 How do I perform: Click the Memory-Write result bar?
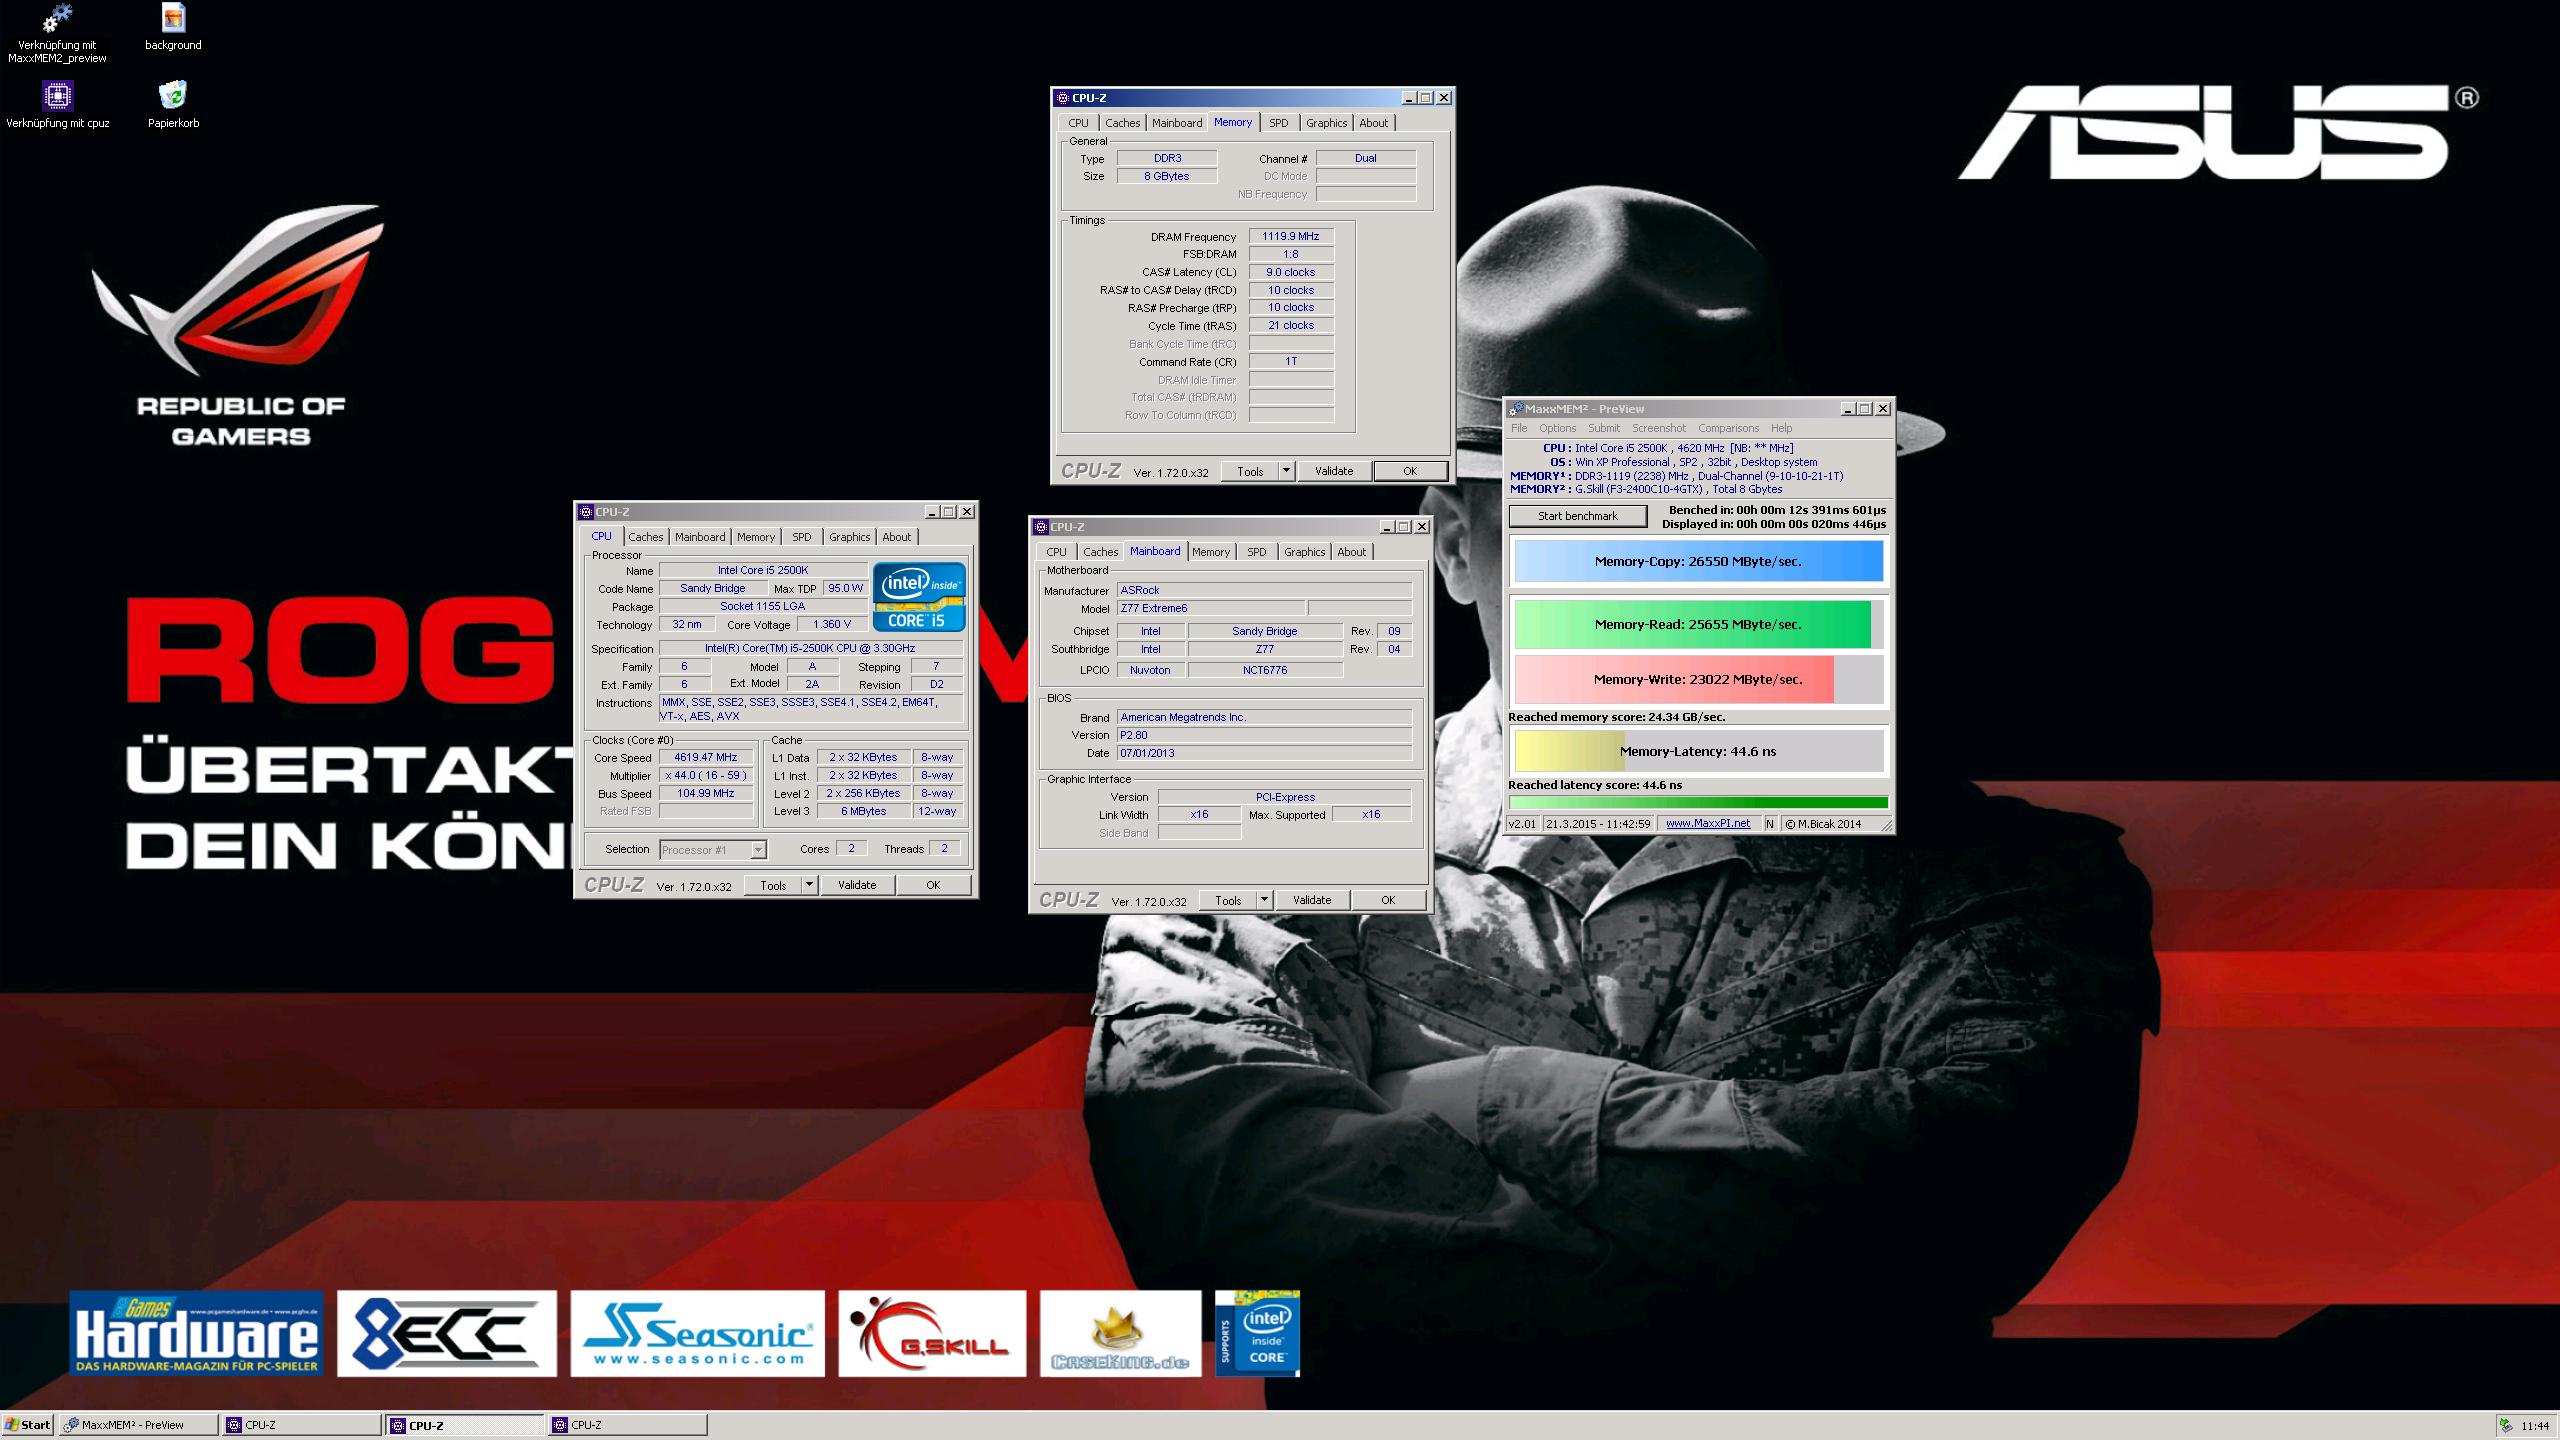[x=1698, y=680]
